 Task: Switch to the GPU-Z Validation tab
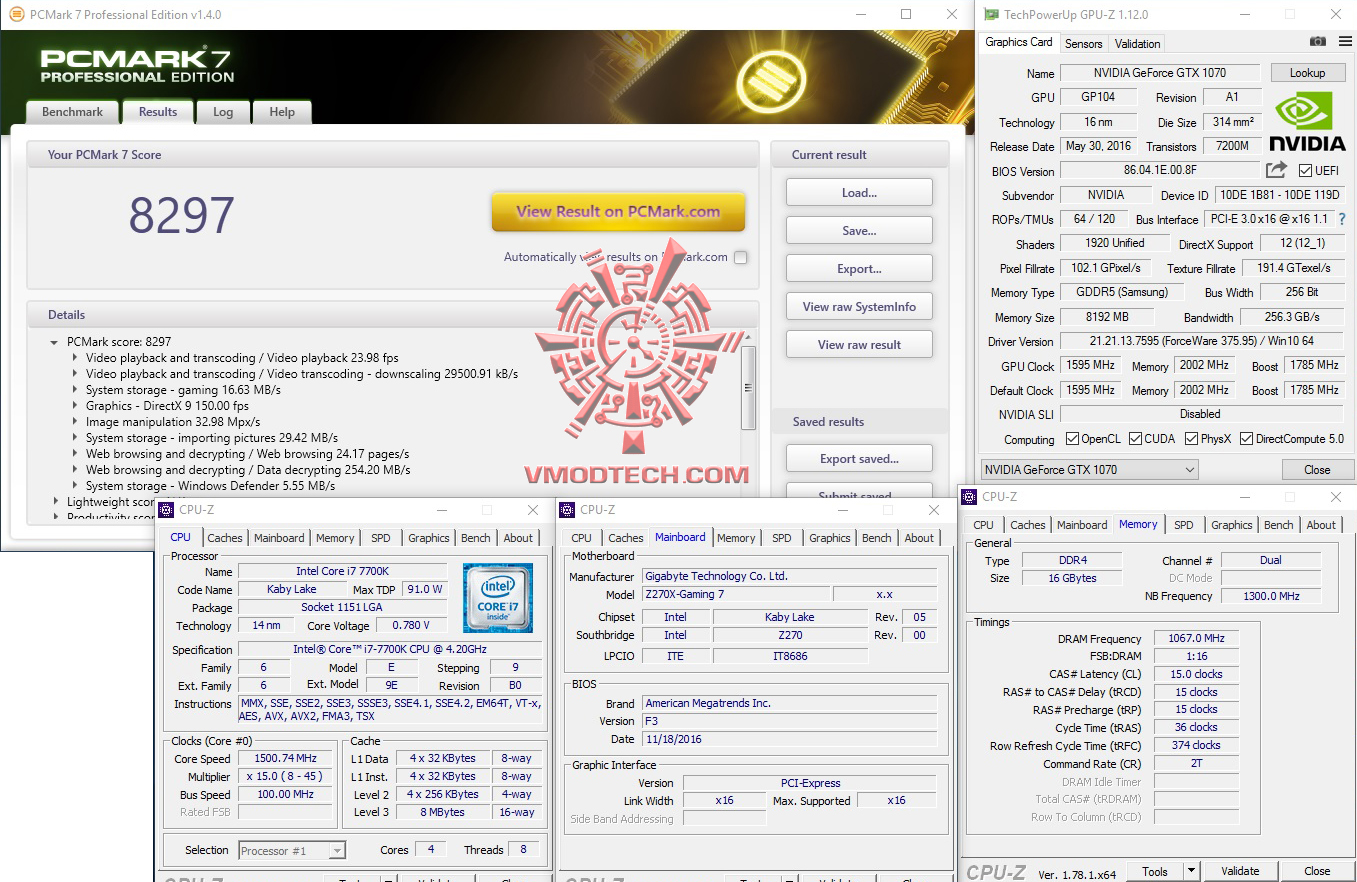pos(1138,43)
